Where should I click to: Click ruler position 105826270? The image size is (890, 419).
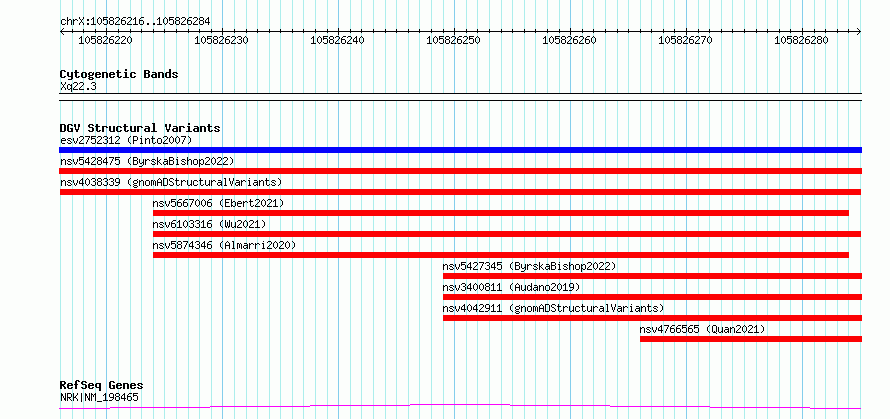[x=686, y=40]
